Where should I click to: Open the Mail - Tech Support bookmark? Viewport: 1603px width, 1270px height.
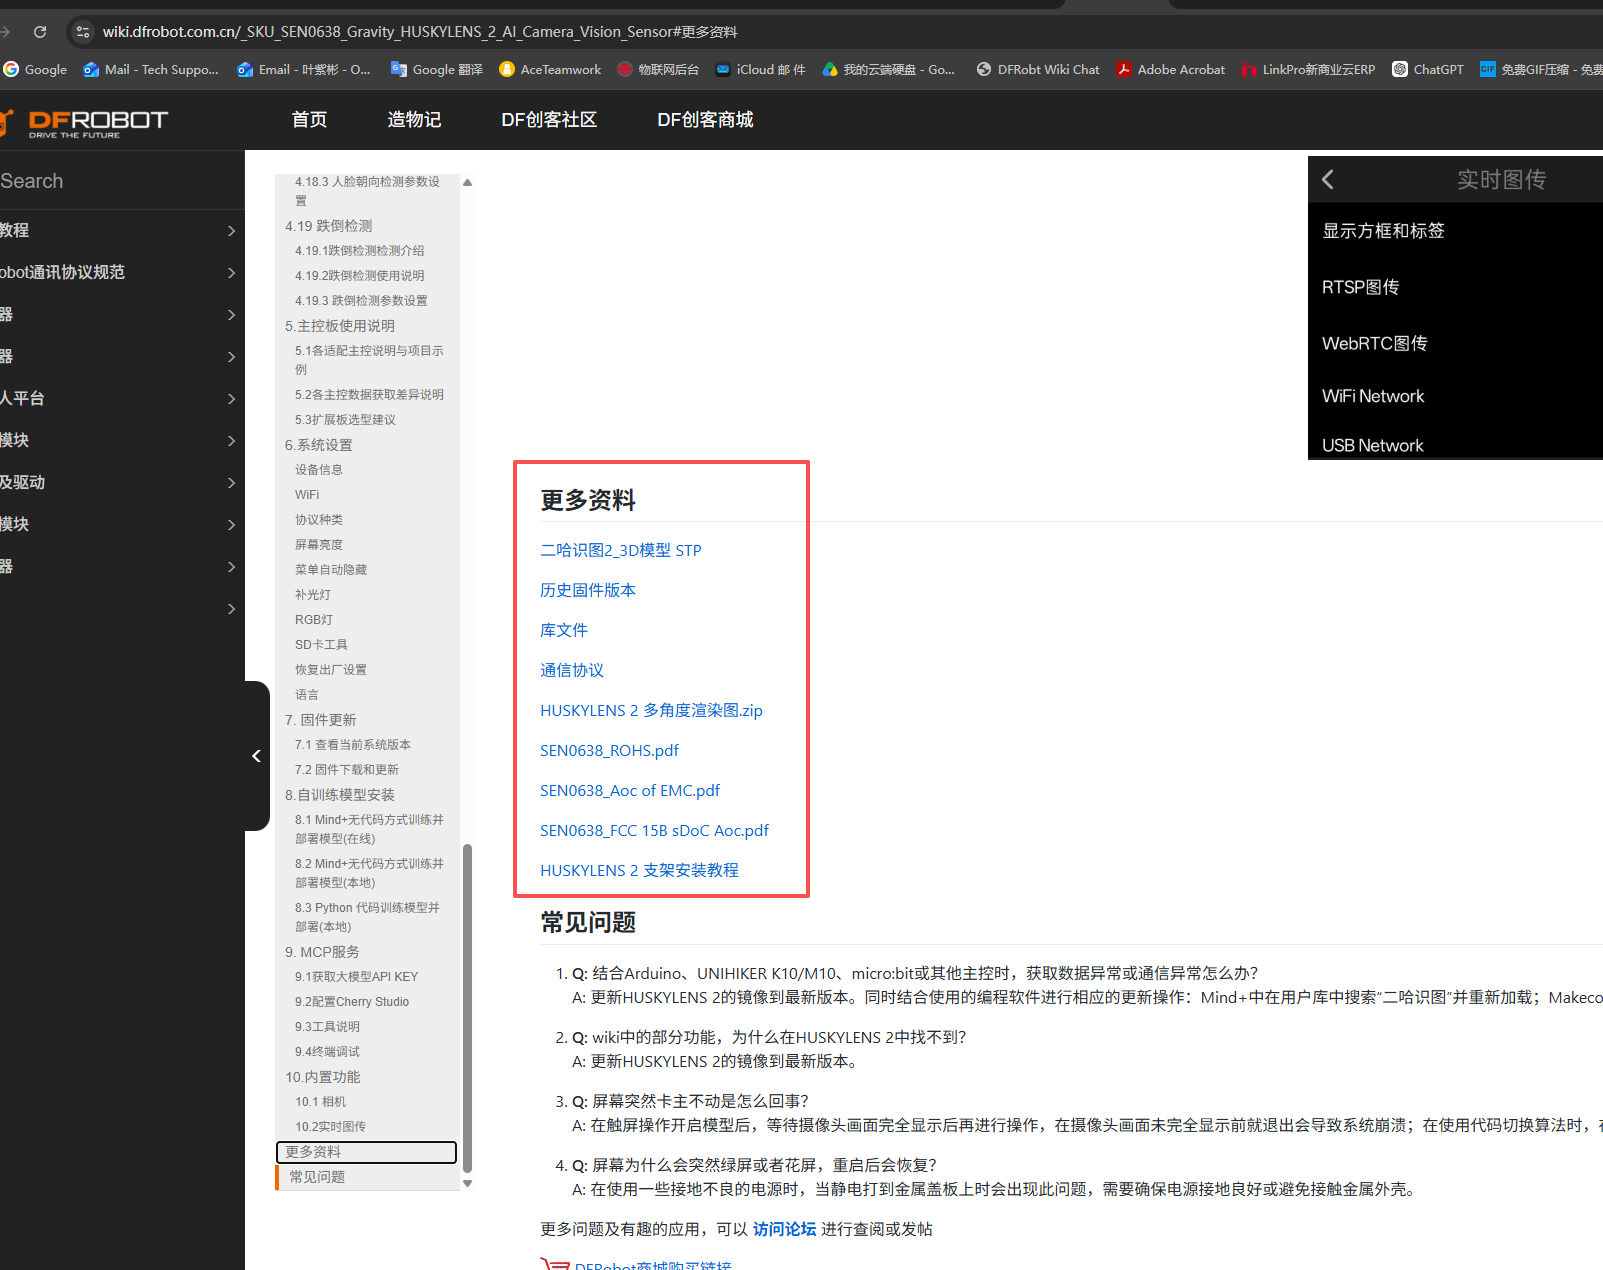pyautogui.click(x=151, y=69)
